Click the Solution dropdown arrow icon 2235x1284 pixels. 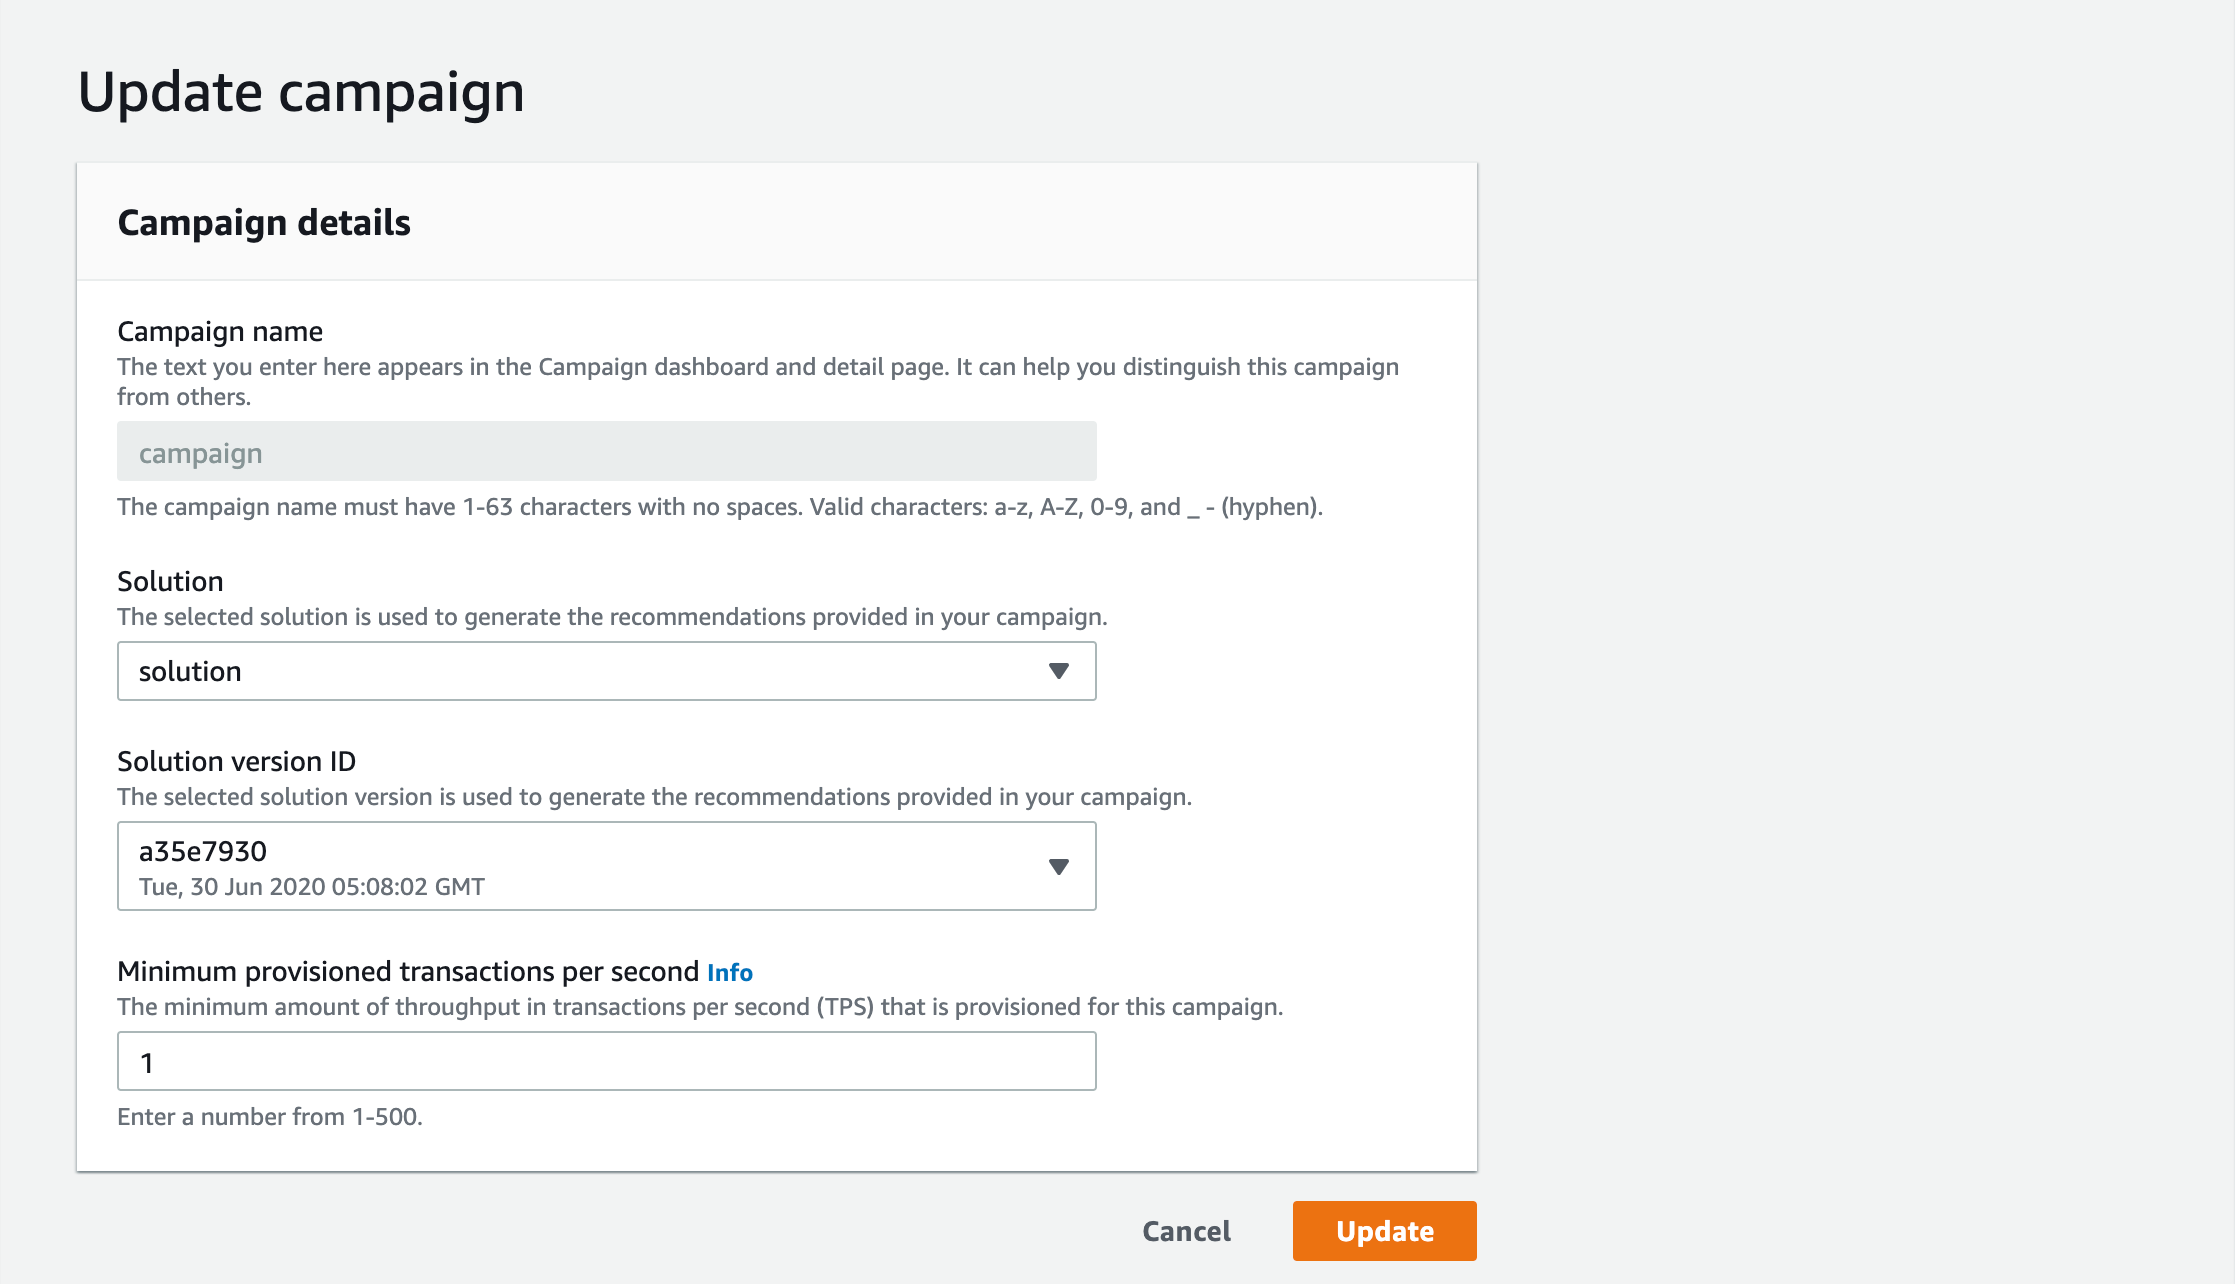coord(1059,671)
